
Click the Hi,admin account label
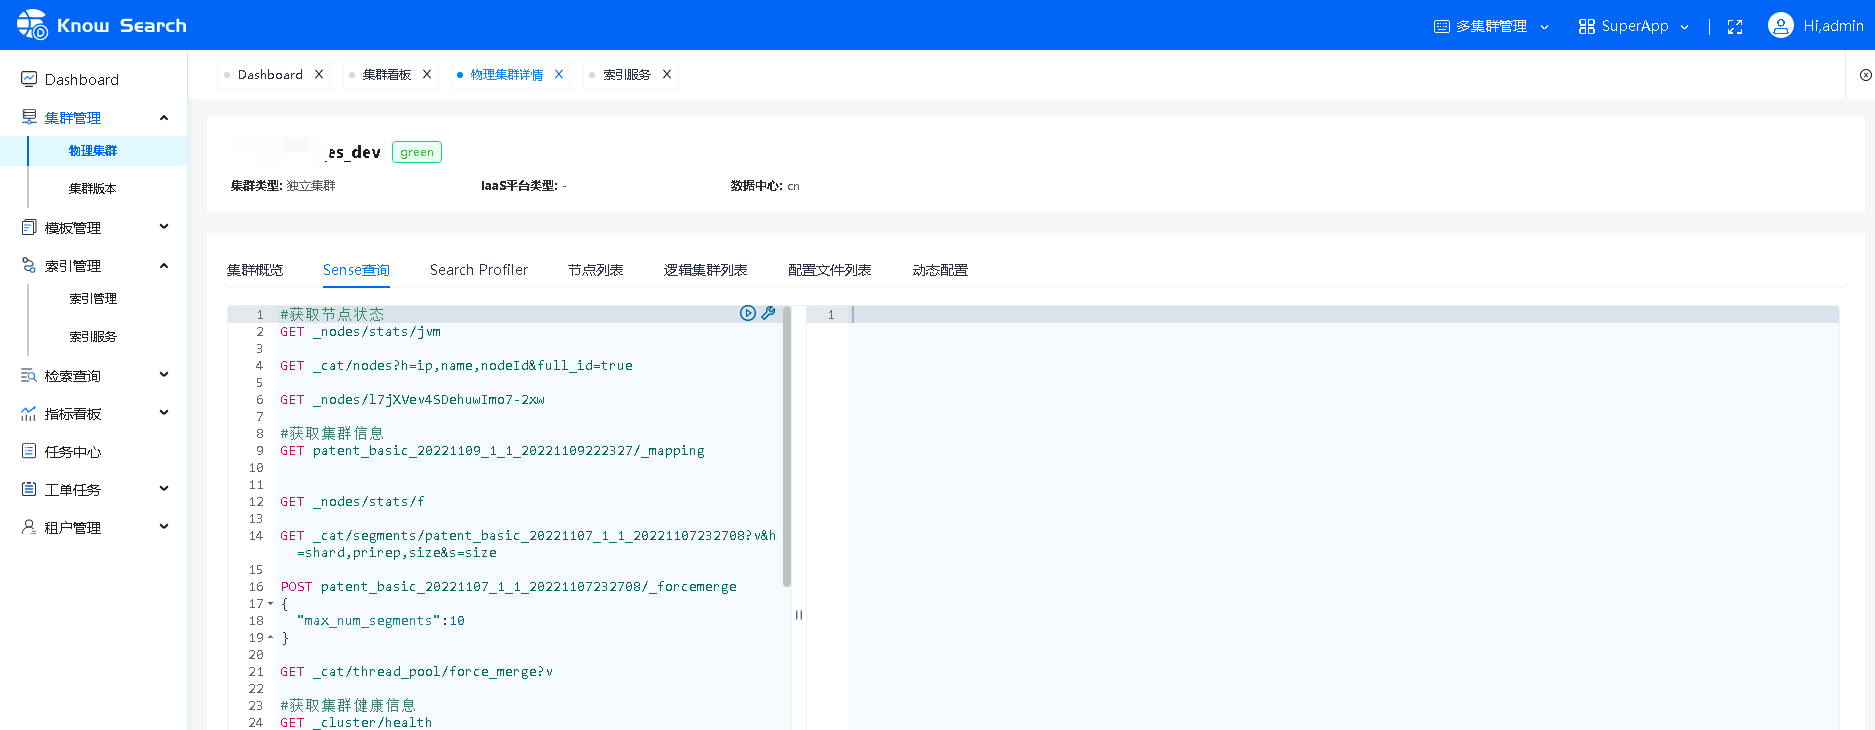[x=1833, y=26]
